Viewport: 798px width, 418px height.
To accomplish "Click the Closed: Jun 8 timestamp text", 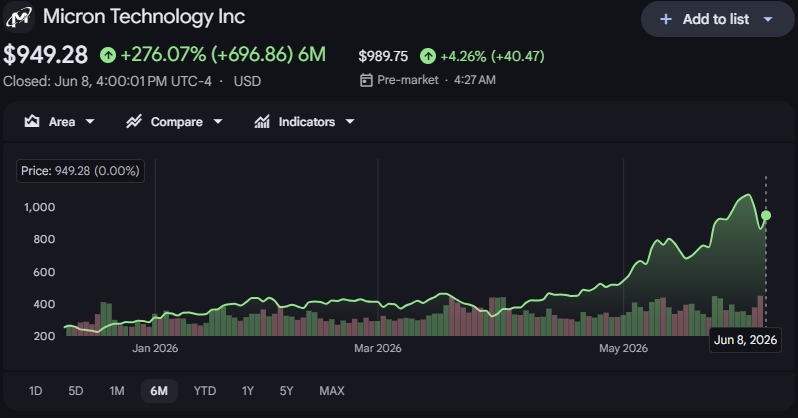I will pyautogui.click(x=107, y=81).
